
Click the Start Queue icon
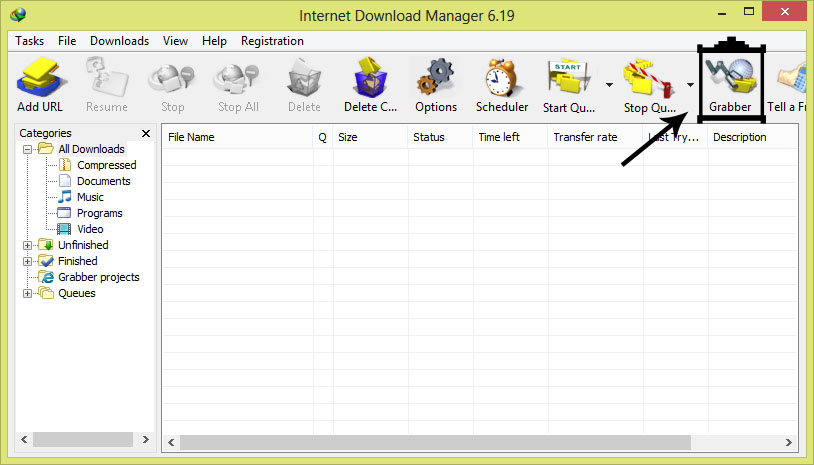[x=568, y=79]
